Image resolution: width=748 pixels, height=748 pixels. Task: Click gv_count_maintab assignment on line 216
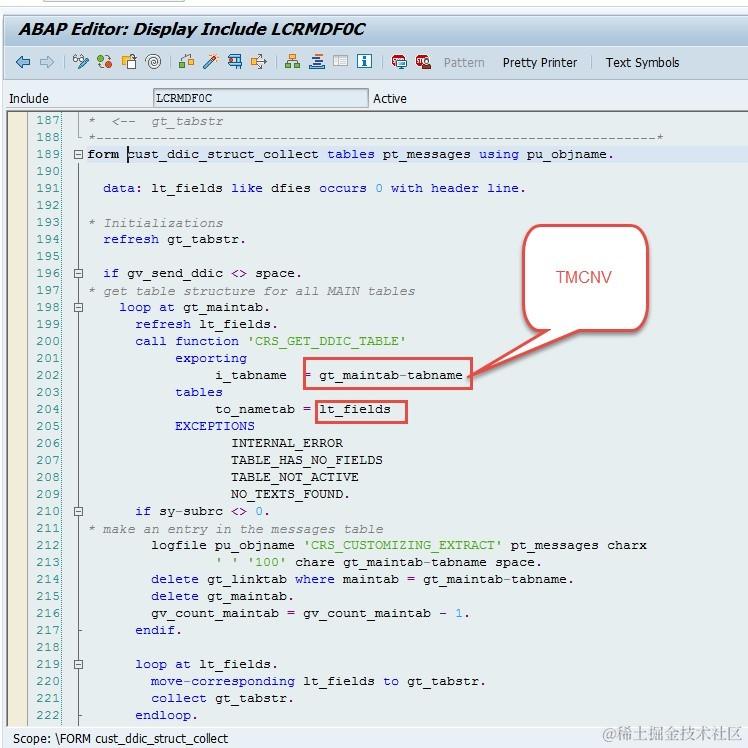pos(311,613)
